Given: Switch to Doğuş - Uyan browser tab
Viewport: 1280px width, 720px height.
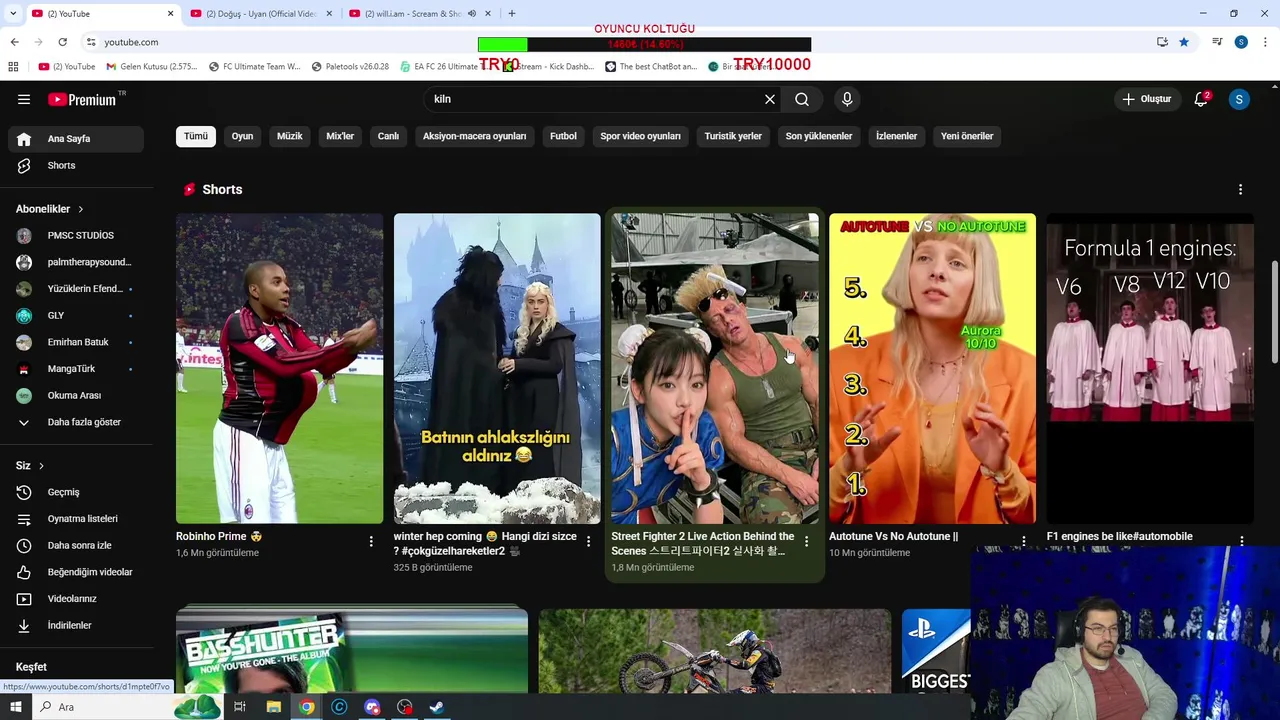Looking at the screenshot, I should 262,14.
